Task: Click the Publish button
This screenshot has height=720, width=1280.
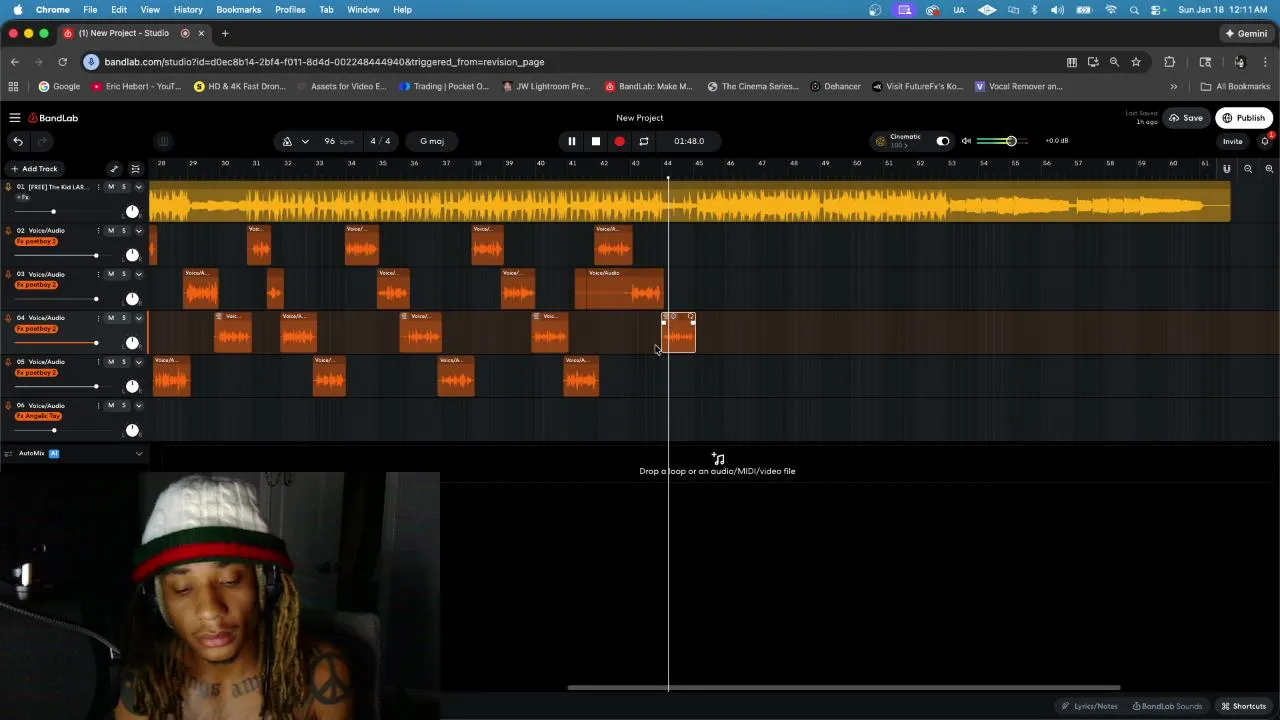Action: pos(1244,118)
